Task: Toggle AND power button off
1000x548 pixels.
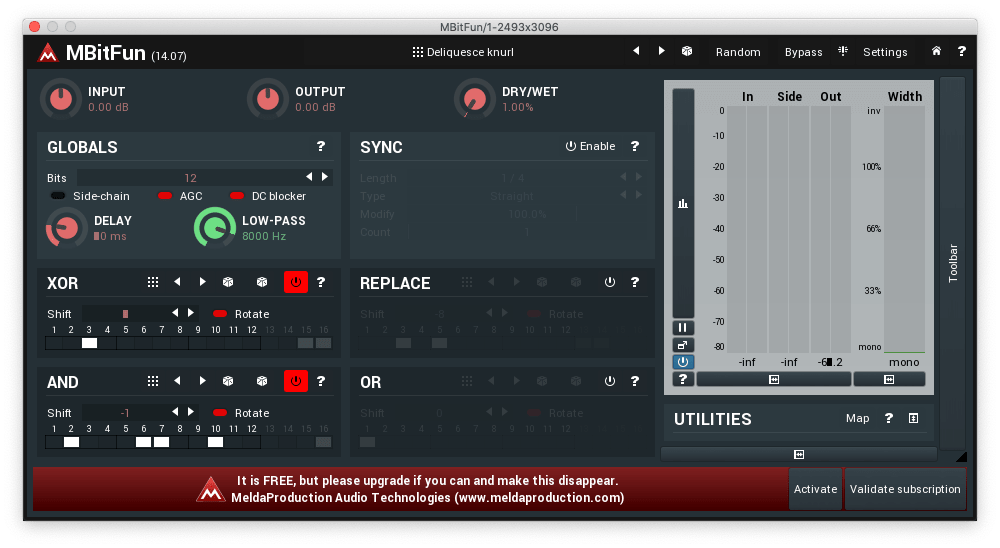Action: 296,381
